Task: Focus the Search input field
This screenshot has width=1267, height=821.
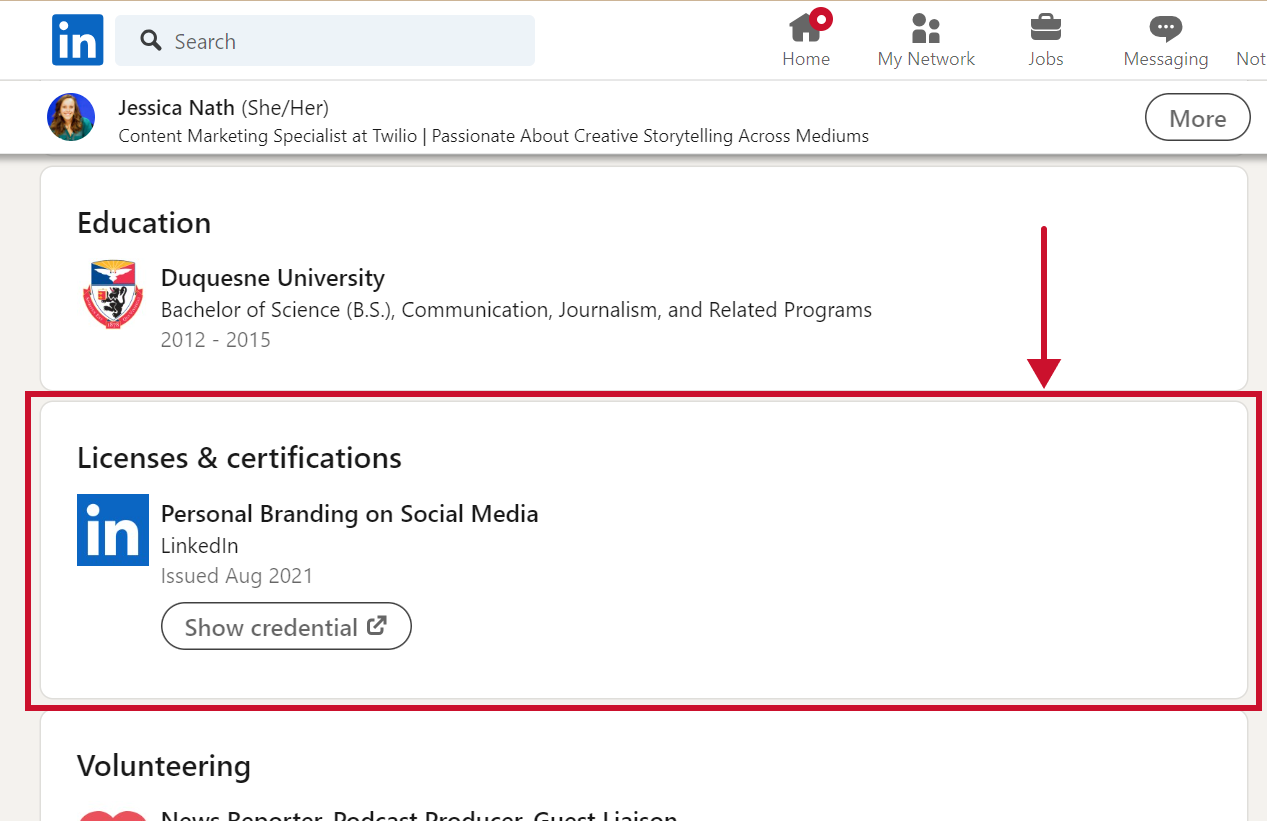Action: pos(340,41)
